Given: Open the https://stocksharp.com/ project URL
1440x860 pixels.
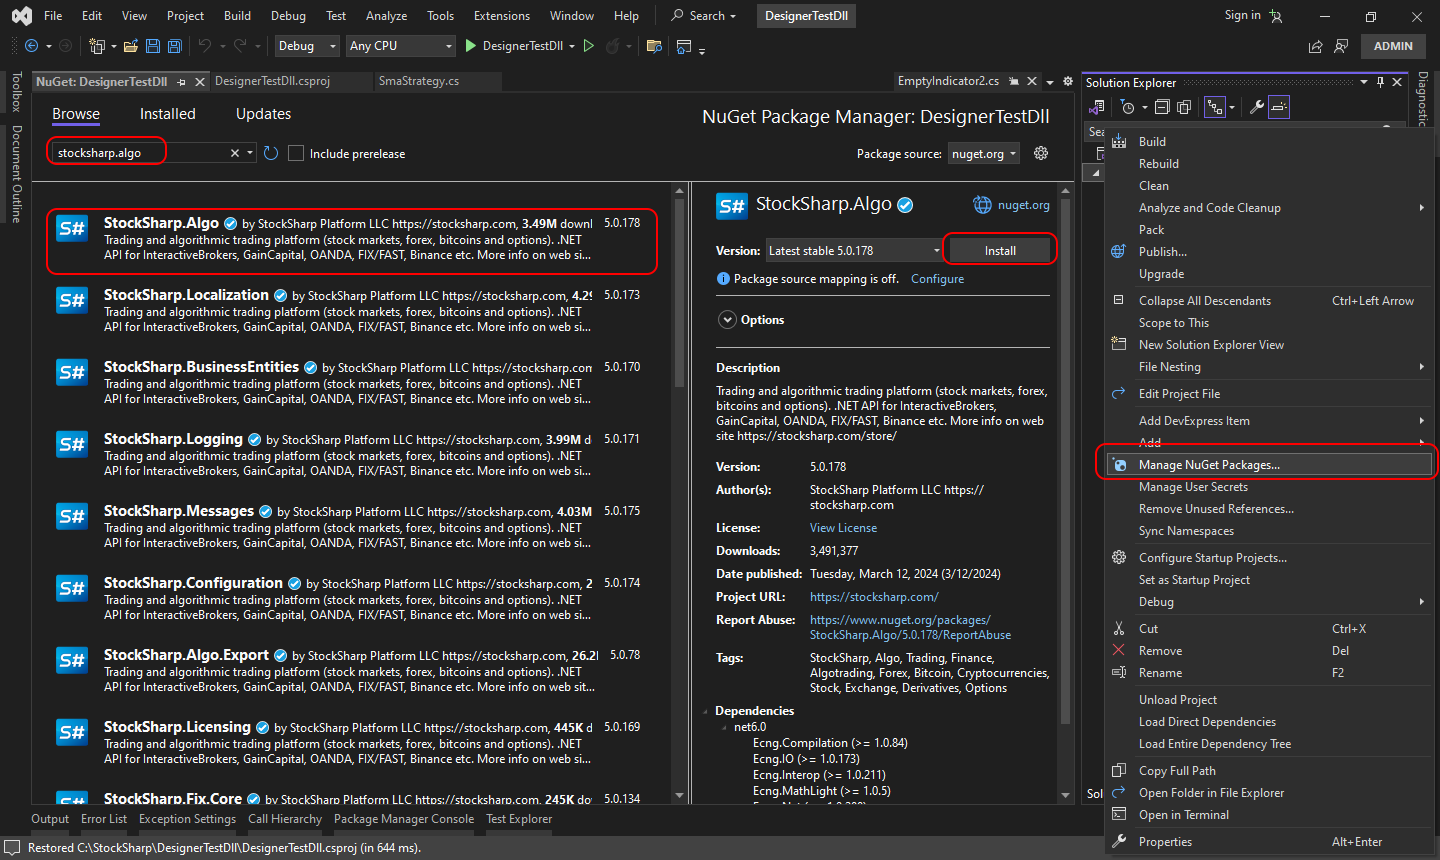Looking at the screenshot, I should tap(874, 597).
